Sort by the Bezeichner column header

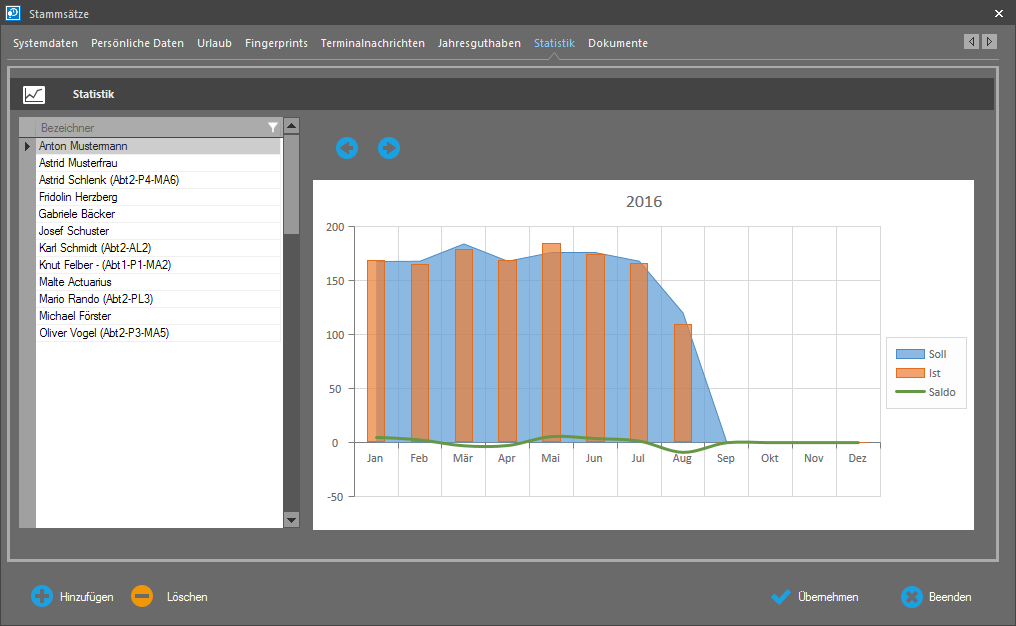140,128
